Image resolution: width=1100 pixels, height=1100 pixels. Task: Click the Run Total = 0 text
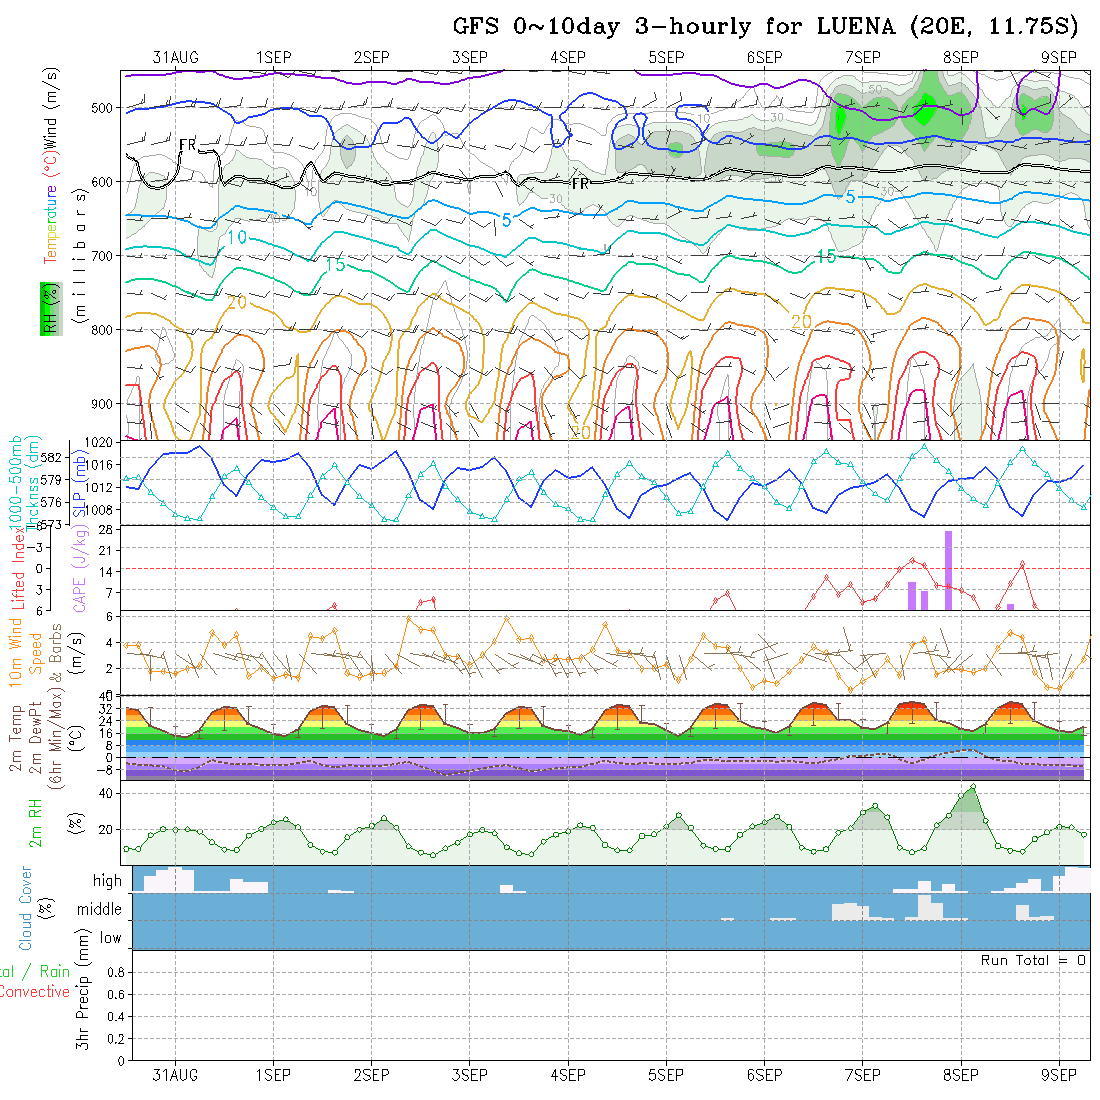(x=1033, y=960)
